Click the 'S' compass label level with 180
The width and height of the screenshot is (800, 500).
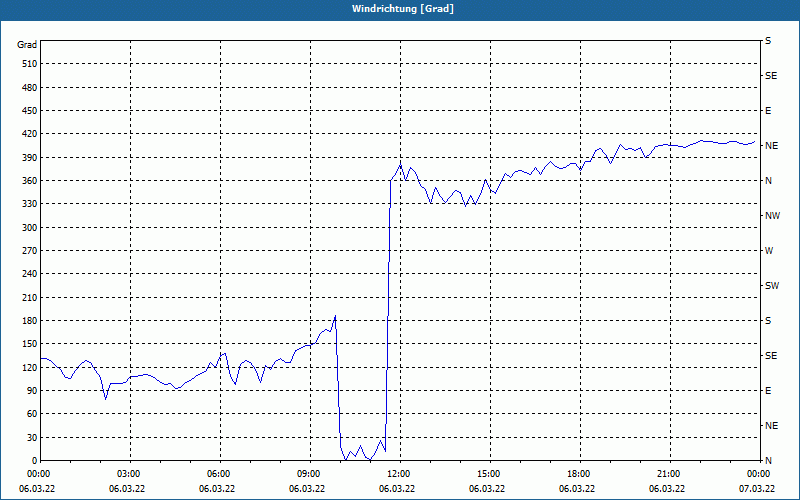point(768,321)
